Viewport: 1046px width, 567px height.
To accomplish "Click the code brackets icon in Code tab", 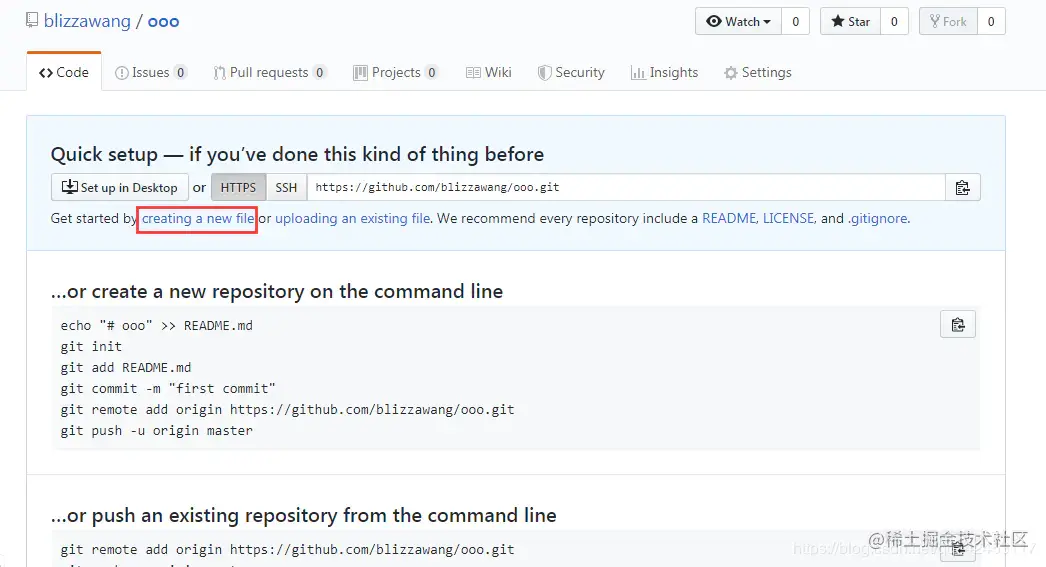I will pyautogui.click(x=45, y=73).
